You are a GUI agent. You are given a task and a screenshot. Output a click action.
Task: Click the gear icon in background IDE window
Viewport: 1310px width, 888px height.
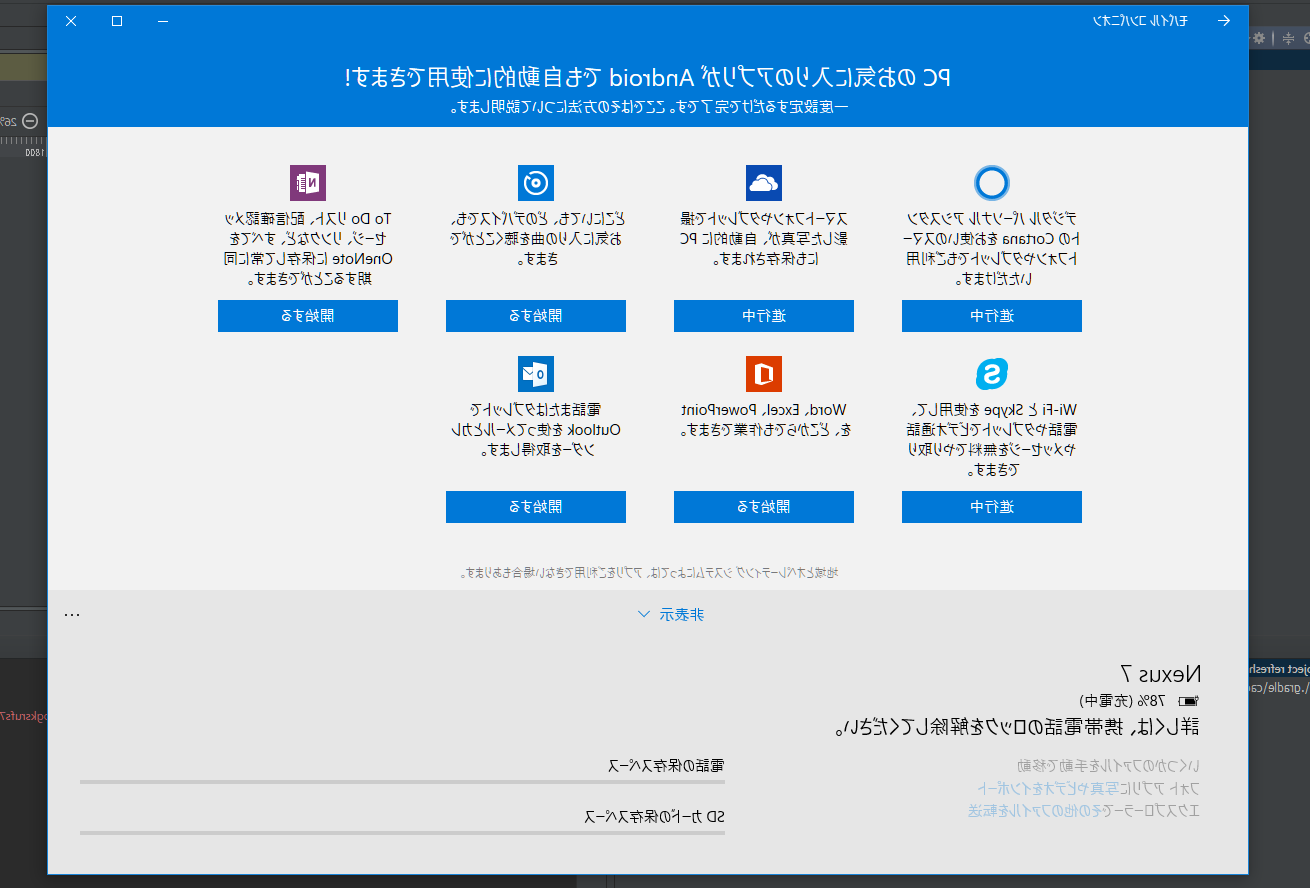tap(1259, 38)
